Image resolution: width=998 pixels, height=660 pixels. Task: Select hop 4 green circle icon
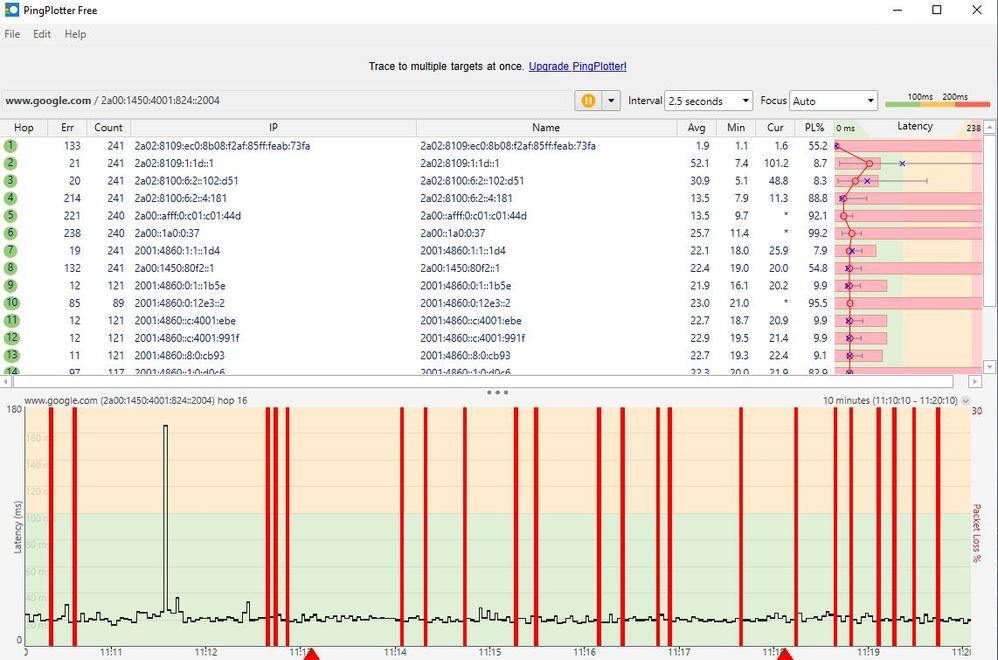click(10, 198)
